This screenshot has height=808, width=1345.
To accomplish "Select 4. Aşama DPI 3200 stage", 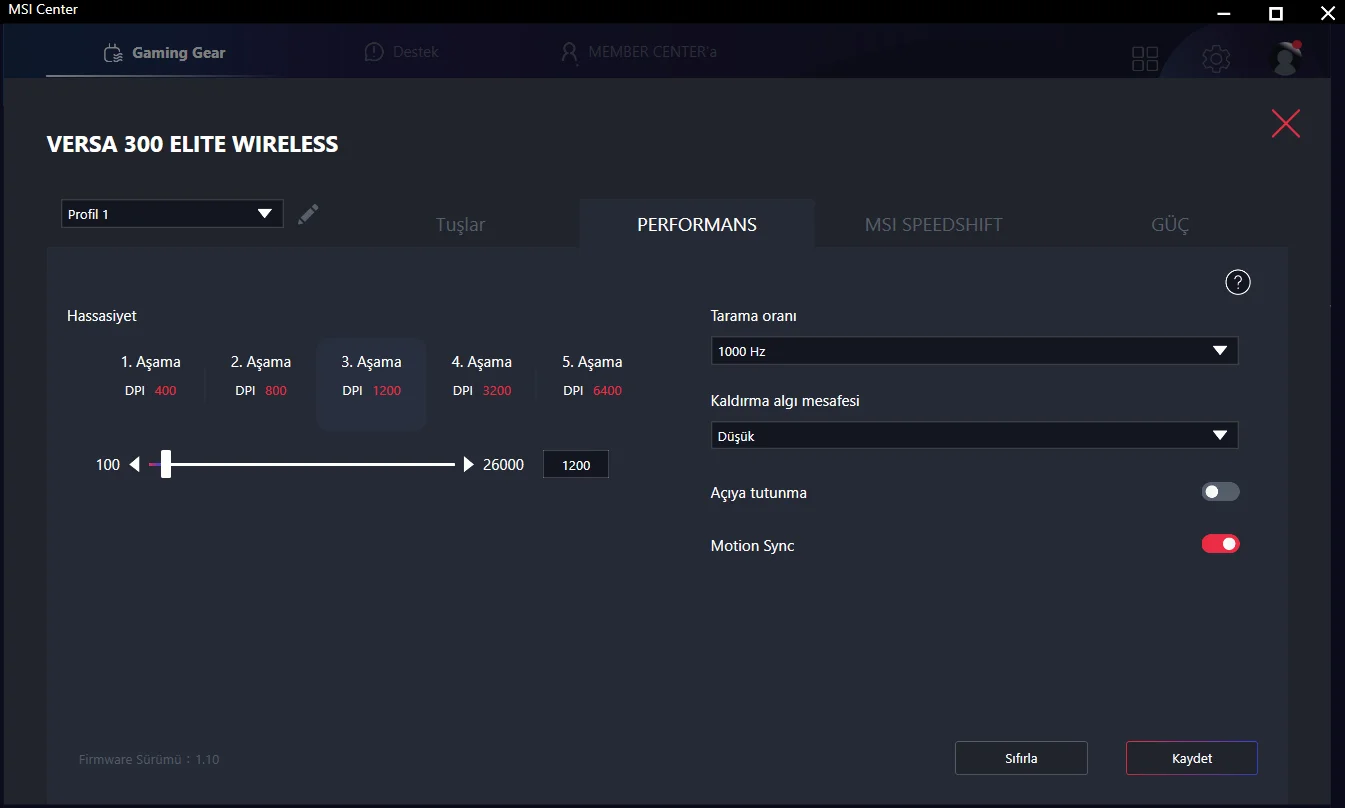I will pyautogui.click(x=482, y=375).
